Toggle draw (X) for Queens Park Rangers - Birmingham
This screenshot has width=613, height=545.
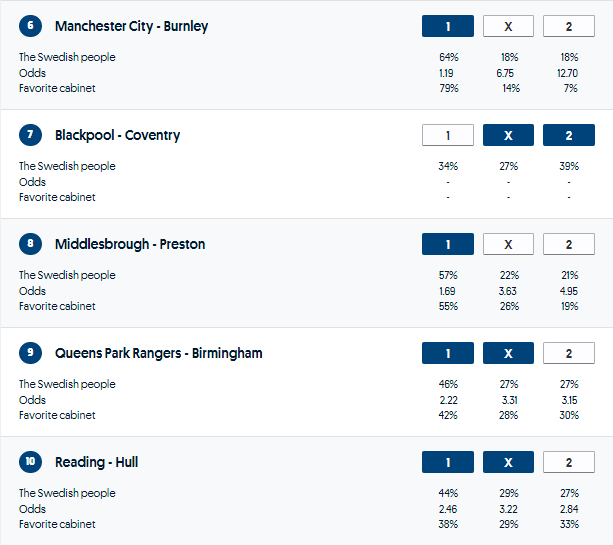tap(508, 353)
